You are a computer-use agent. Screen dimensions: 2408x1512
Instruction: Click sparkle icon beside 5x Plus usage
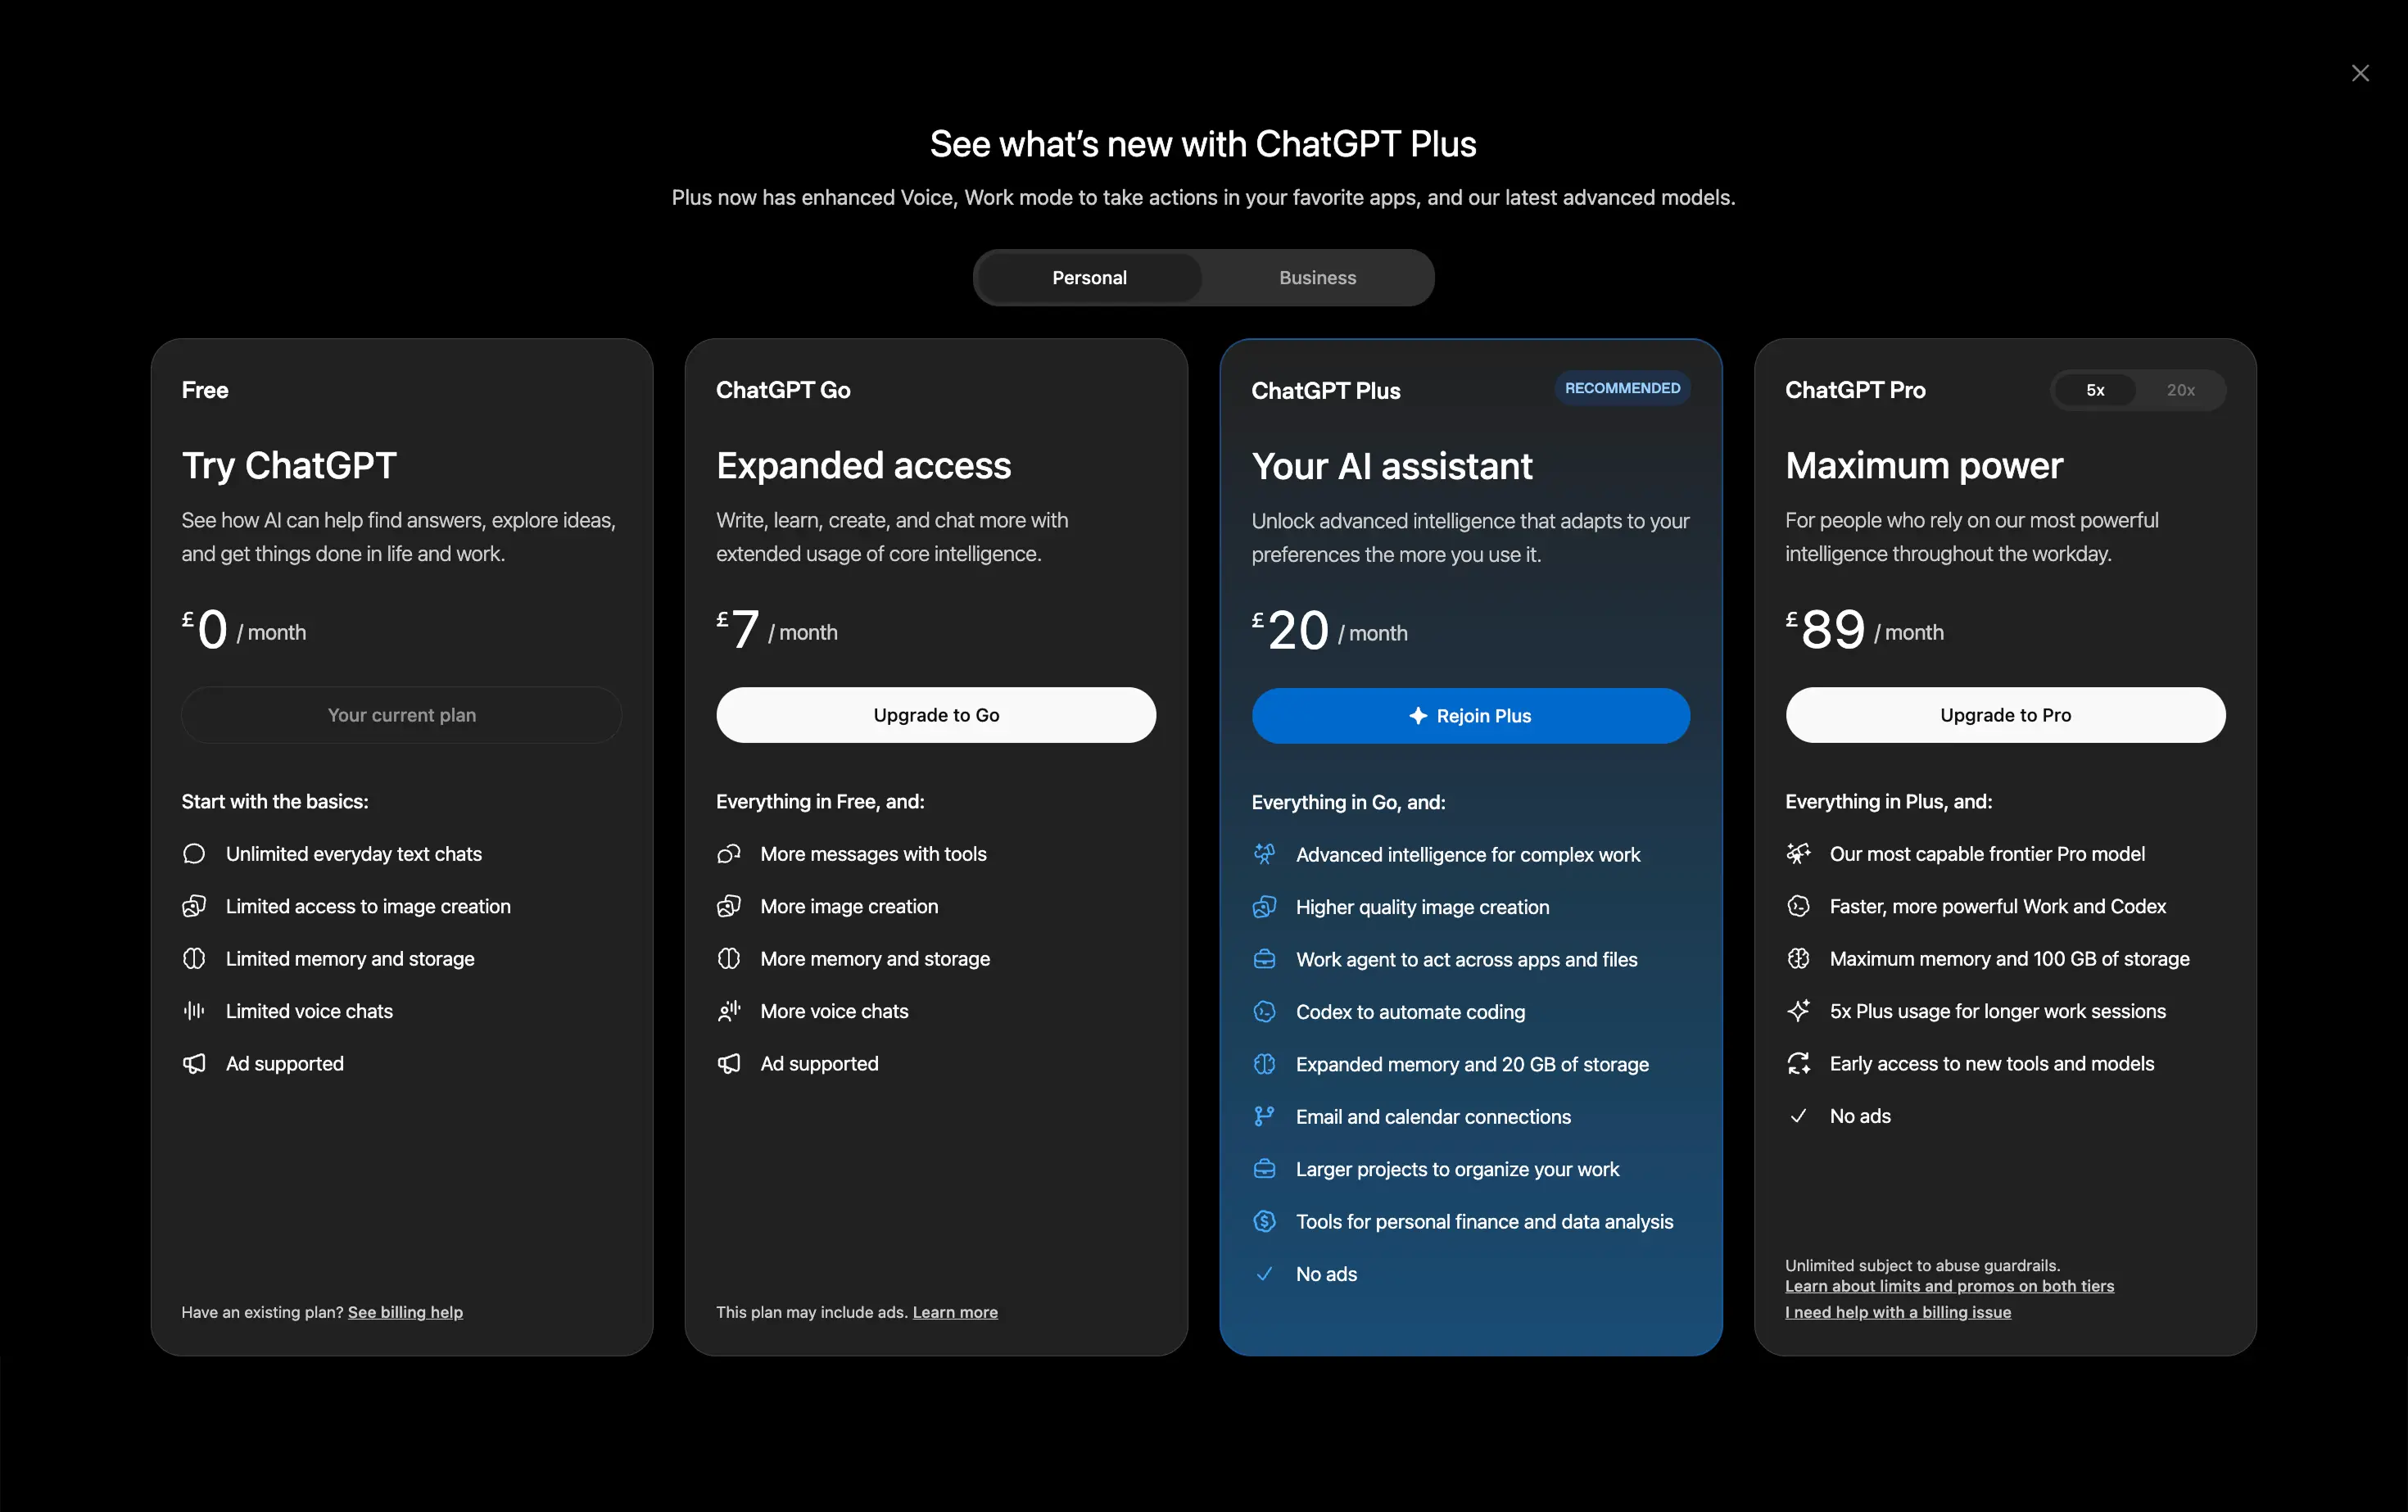pos(1798,1011)
